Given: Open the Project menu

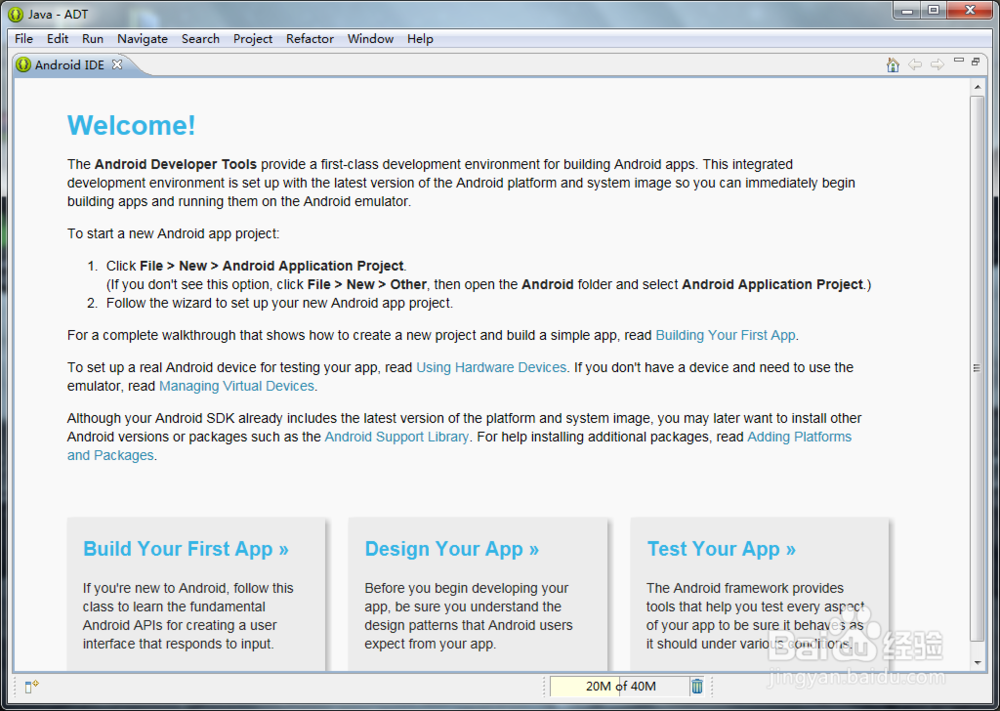Looking at the screenshot, I should tap(253, 39).
